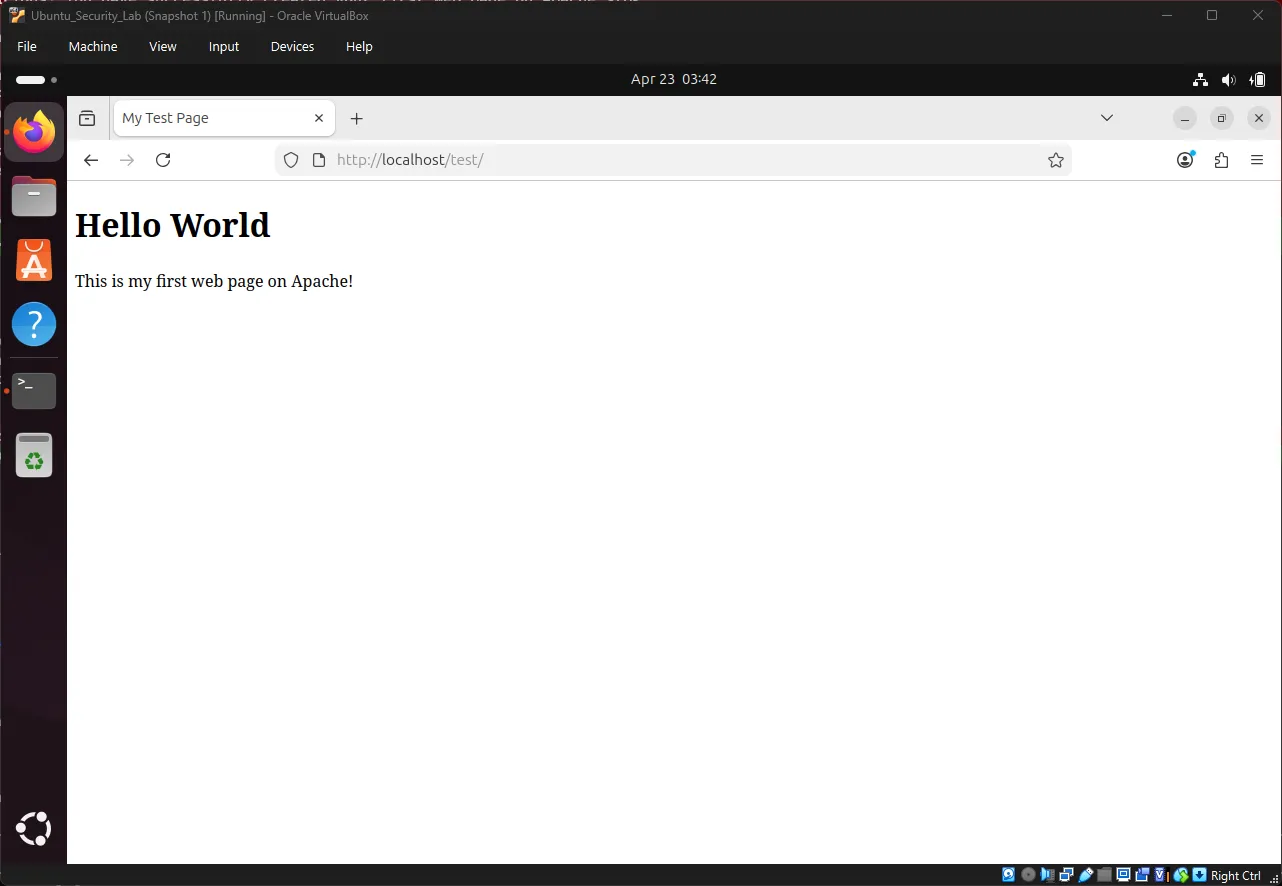Open Firefox View at the tab bar's left
The height and width of the screenshot is (886, 1282).
click(87, 118)
